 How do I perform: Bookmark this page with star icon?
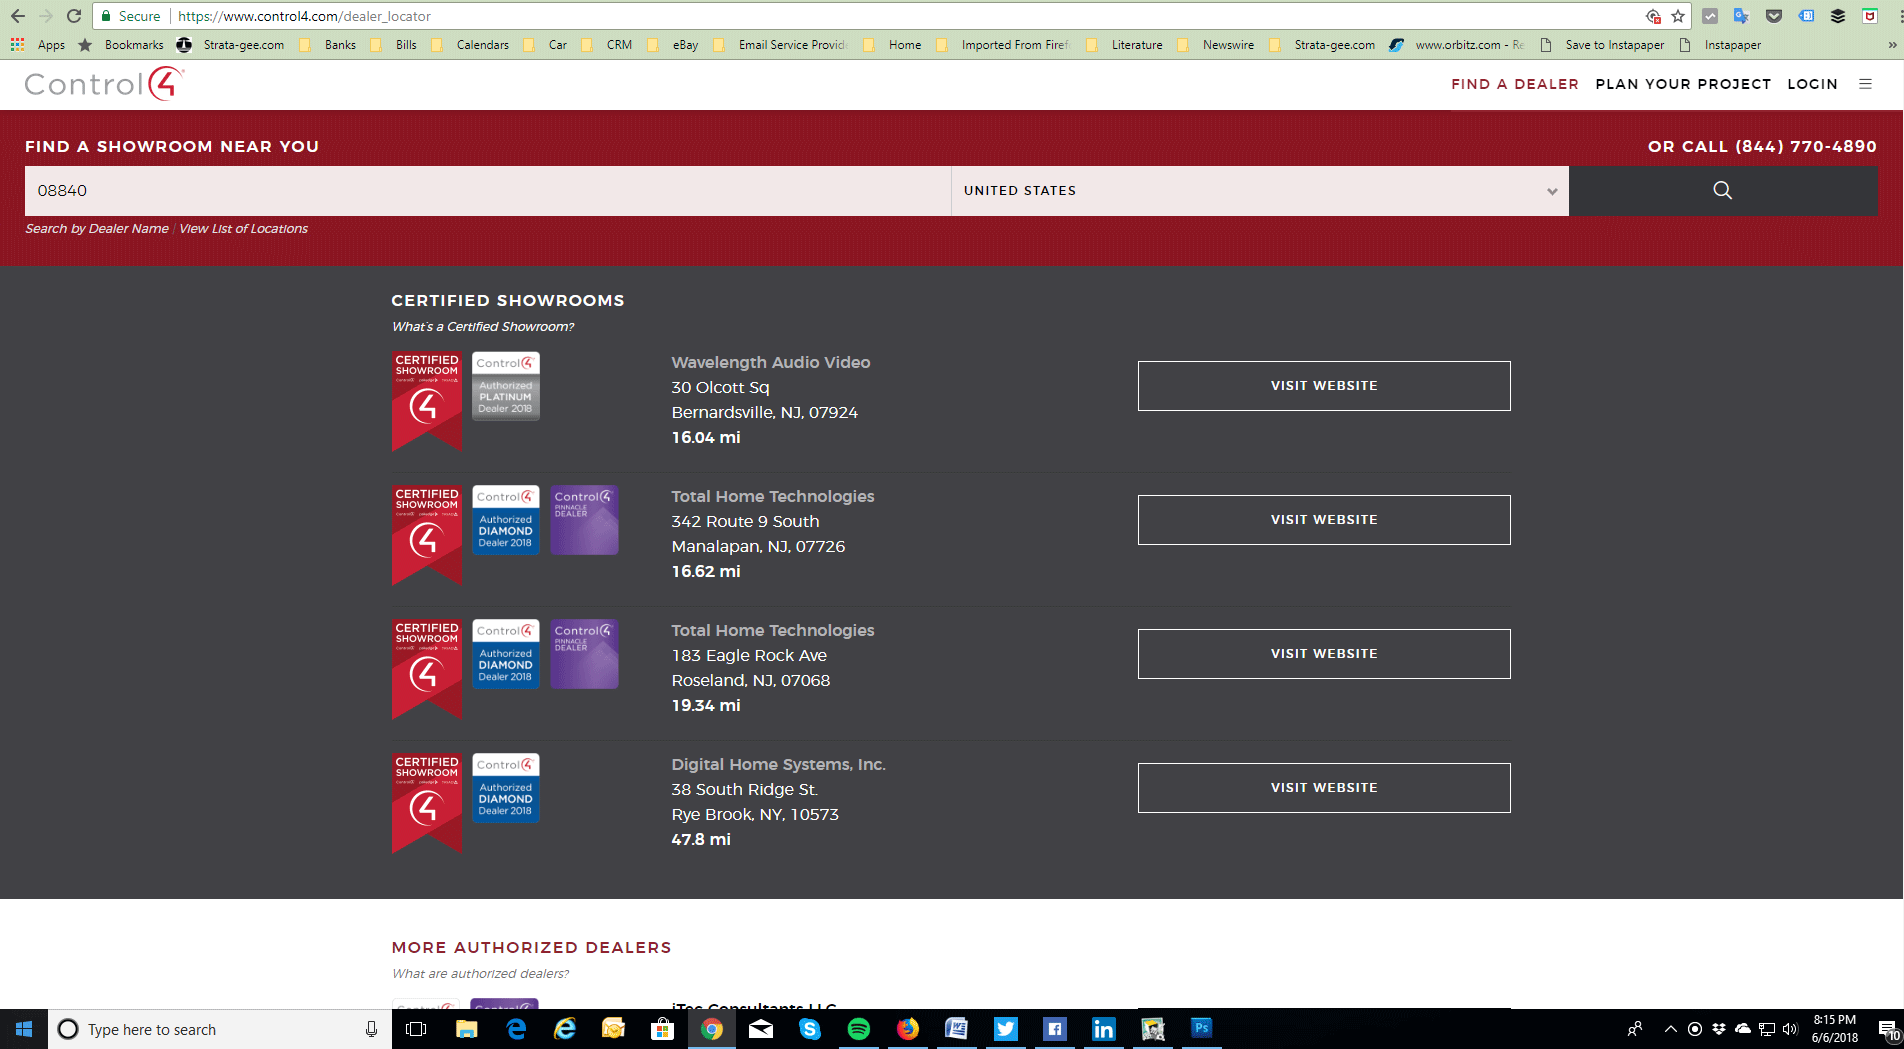click(1678, 16)
